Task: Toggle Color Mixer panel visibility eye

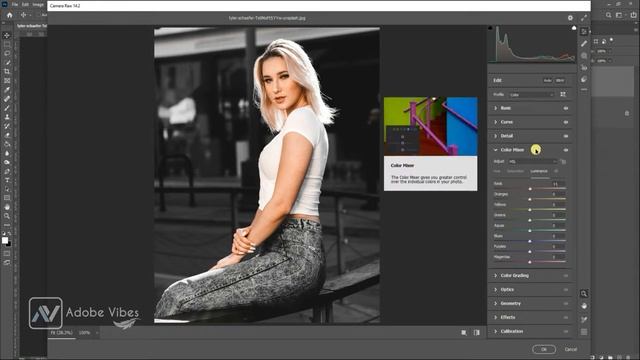Action: pos(566,150)
